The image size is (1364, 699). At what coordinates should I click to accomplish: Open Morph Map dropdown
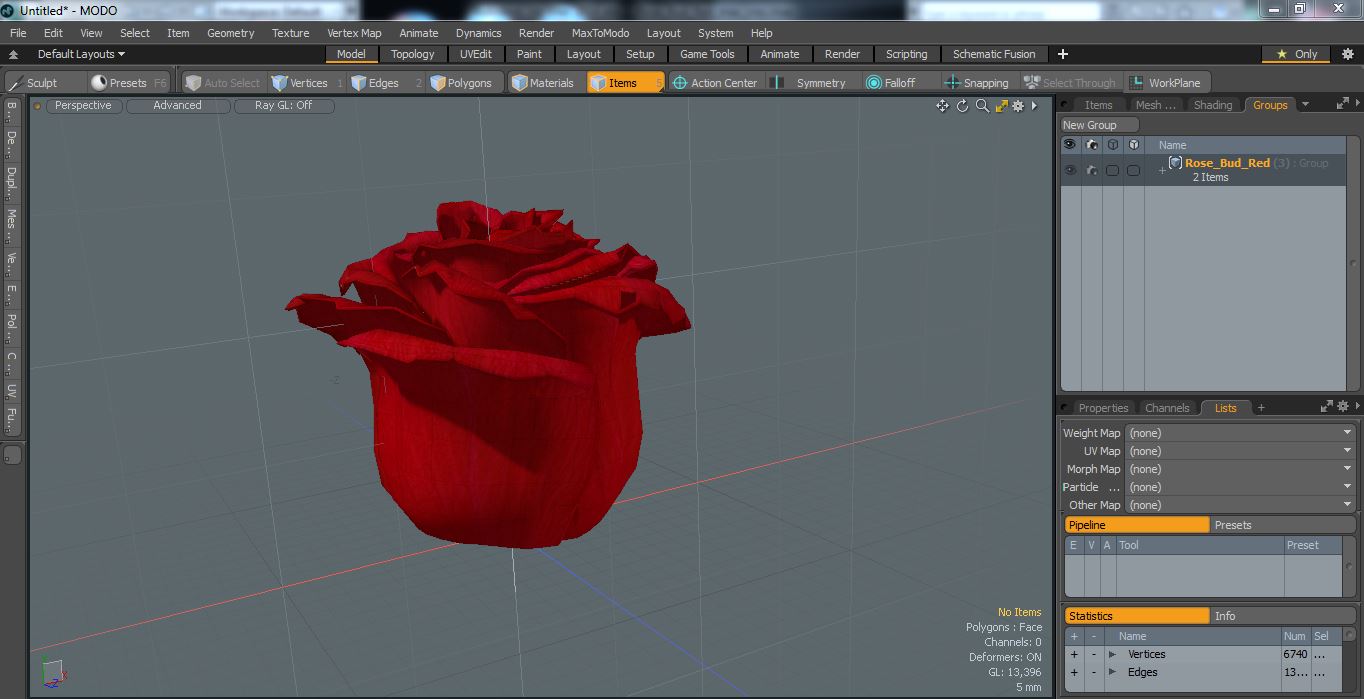click(1240, 469)
